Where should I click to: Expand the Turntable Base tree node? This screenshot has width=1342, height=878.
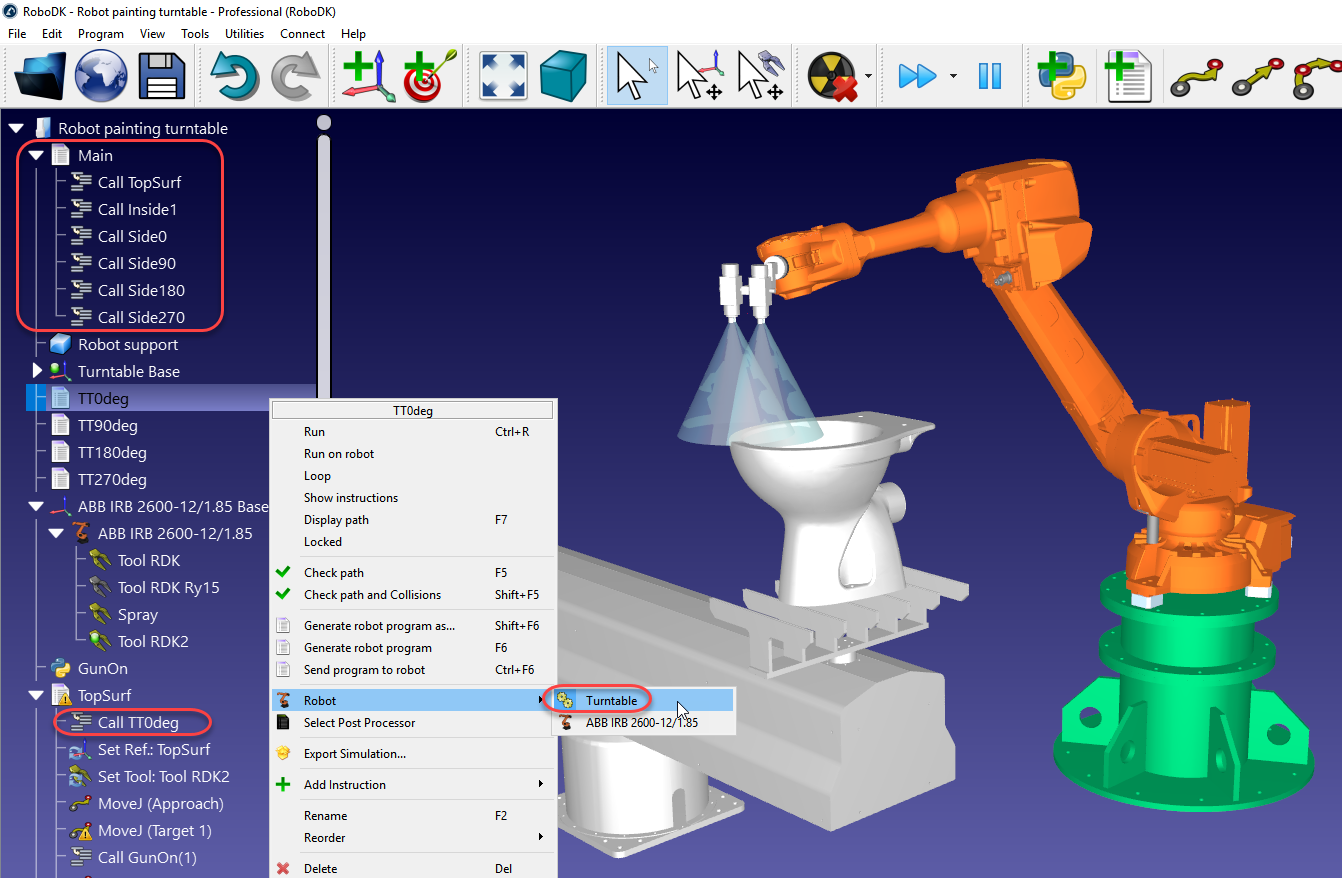37,371
